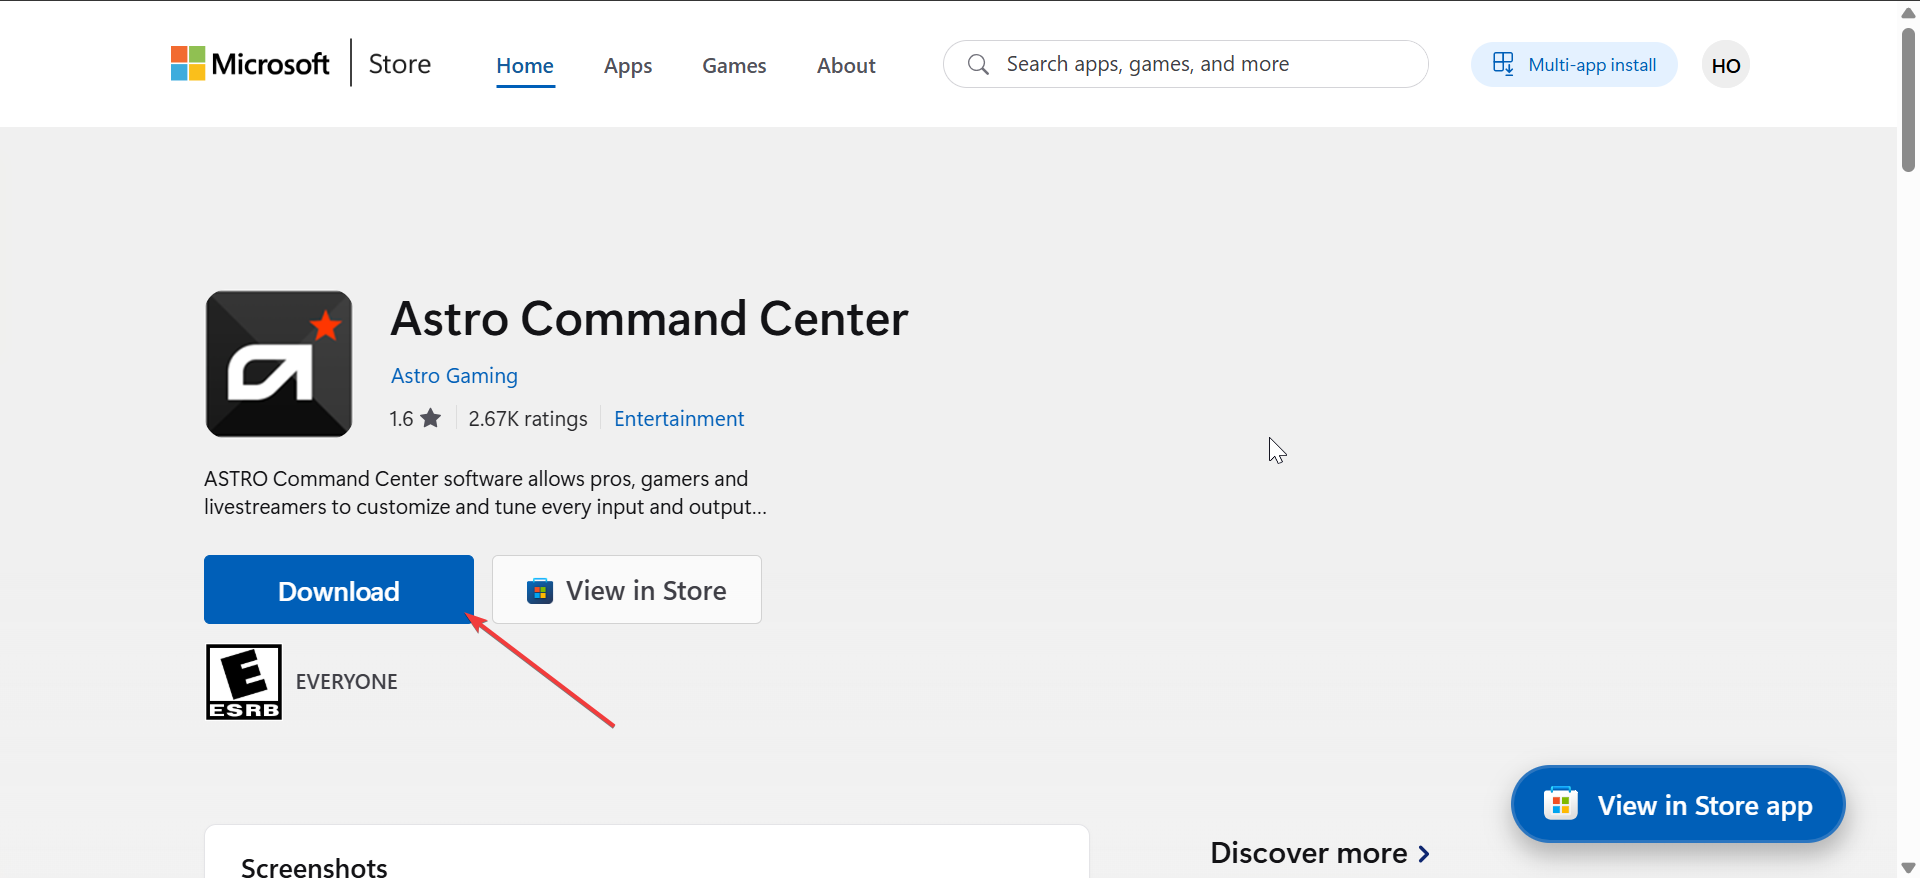The height and width of the screenshot is (878, 1920).
Task: Click the Astro Command Center app icon
Action: pyautogui.click(x=279, y=364)
